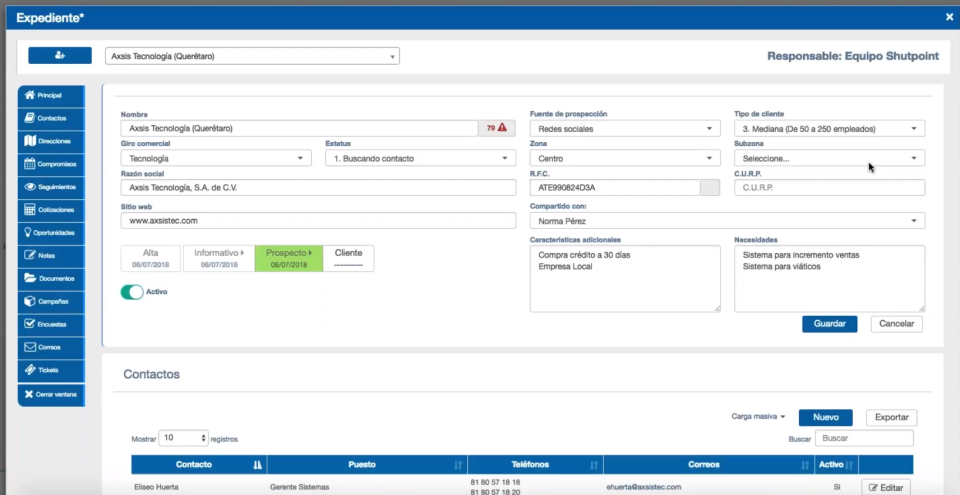The image size is (960, 495).
Task: Sort table by Teléfonos column
Action: click(x=535, y=464)
